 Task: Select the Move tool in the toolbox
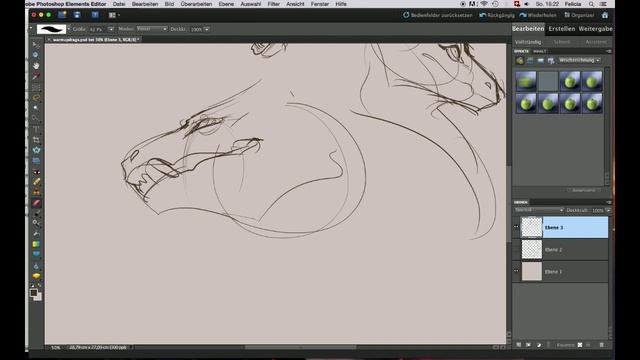(36, 44)
